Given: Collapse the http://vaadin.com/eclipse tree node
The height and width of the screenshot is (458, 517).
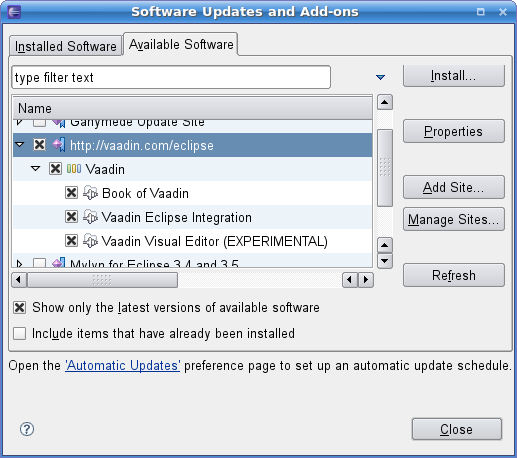Looking at the screenshot, I should [20, 145].
